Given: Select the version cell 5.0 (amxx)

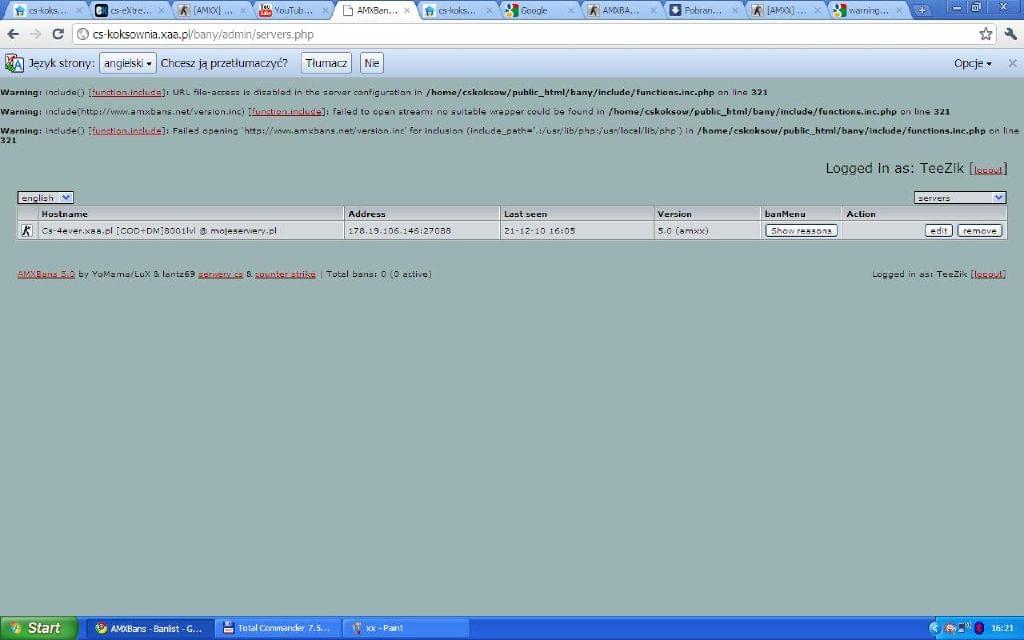Looking at the screenshot, I should [683, 231].
